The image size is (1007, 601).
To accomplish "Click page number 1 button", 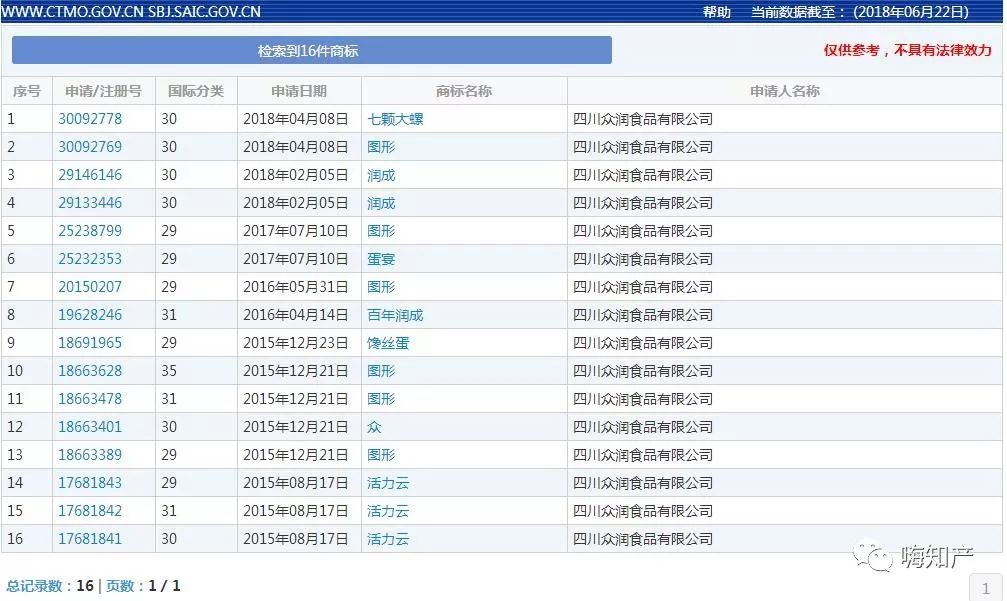I will coord(985,588).
